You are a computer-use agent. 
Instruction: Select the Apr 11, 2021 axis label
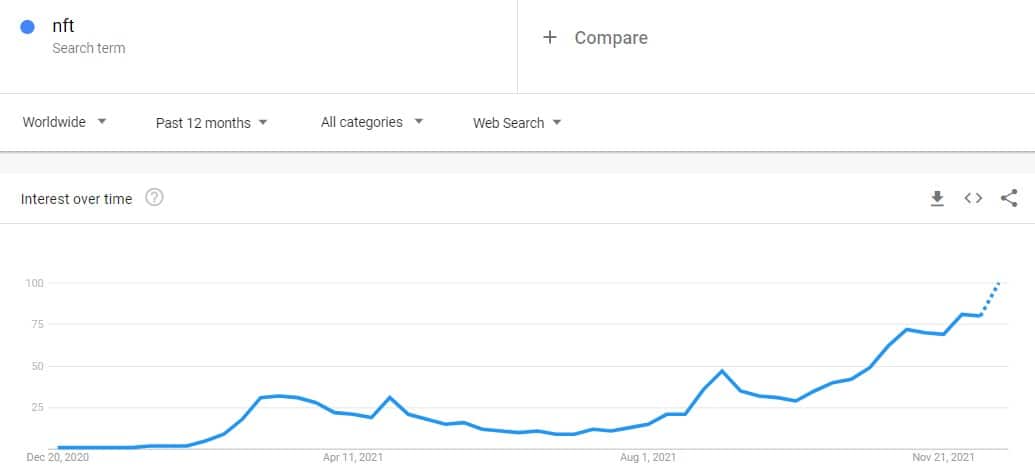(355, 457)
